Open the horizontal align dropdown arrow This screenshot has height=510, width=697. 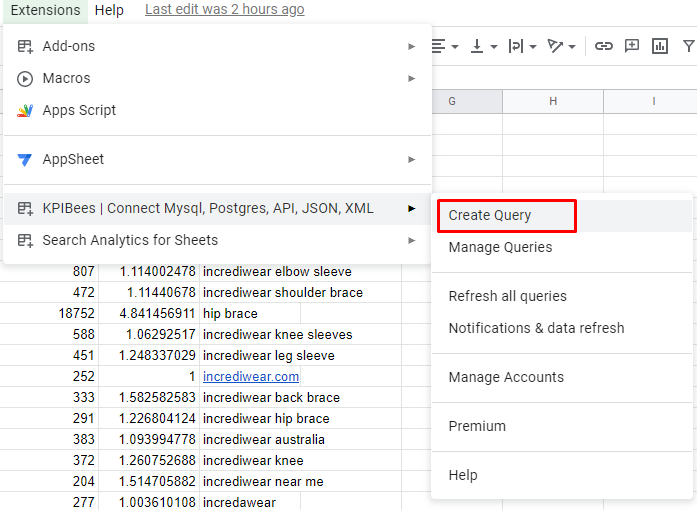[x=455, y=46]
